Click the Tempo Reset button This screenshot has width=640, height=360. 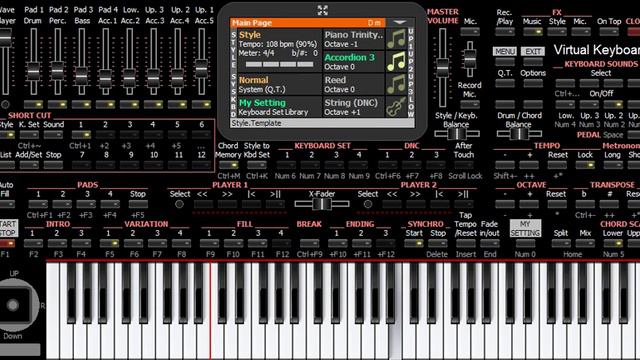pos(557,165)
